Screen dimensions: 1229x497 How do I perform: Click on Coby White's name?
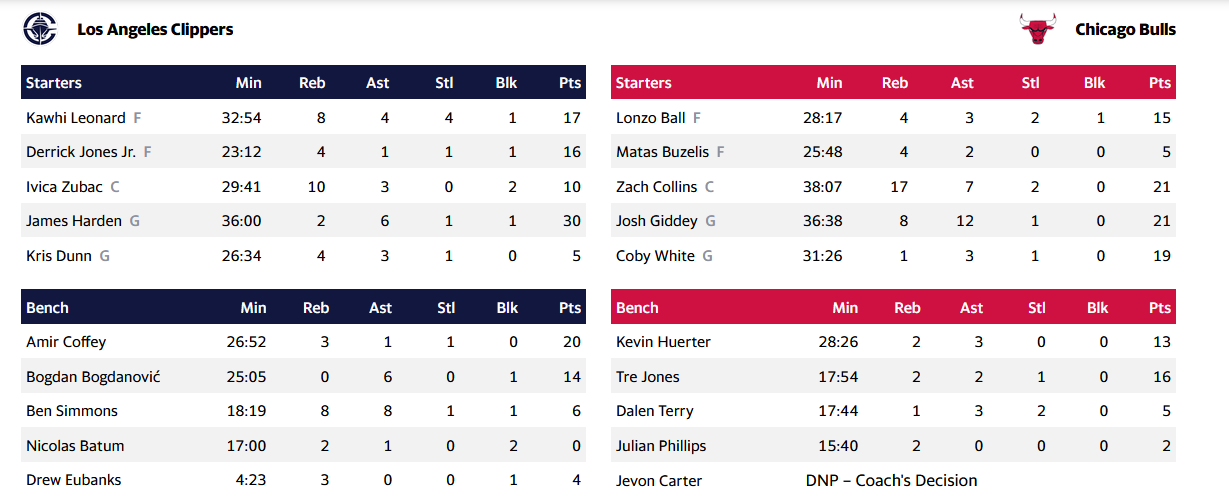(x=655, y=256)
